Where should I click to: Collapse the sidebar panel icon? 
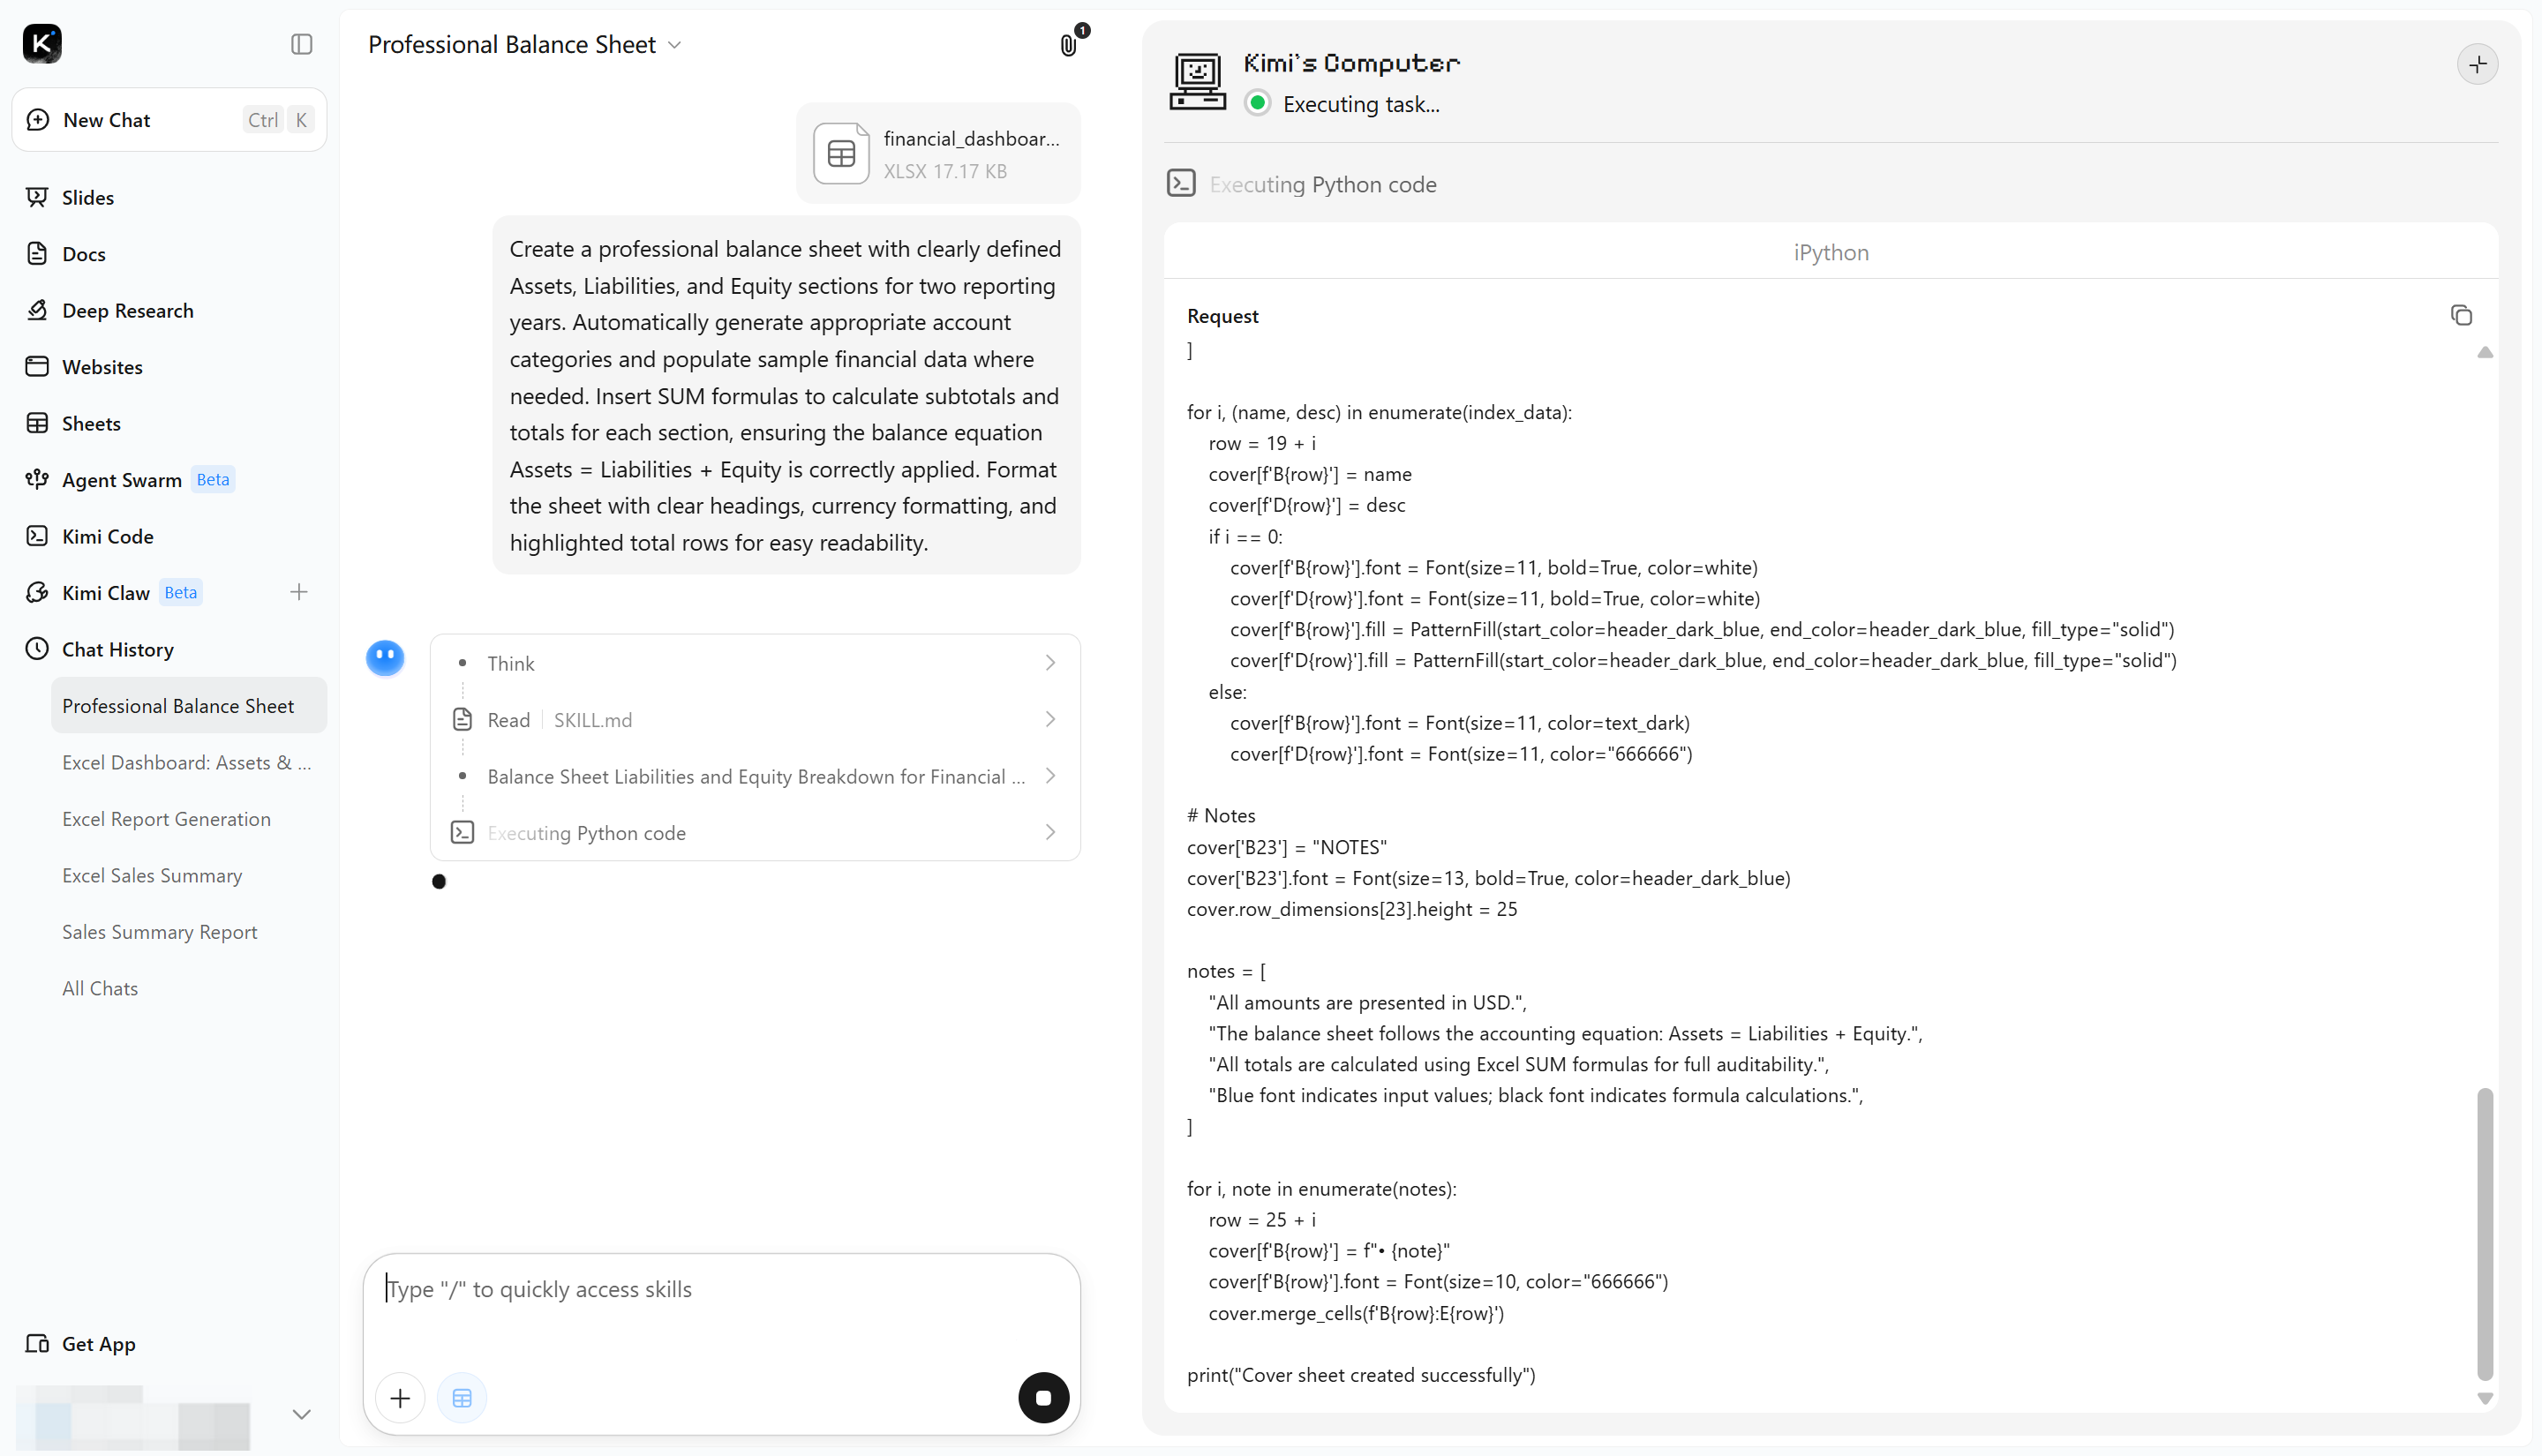pyautogui.click(x=301, y=44)
